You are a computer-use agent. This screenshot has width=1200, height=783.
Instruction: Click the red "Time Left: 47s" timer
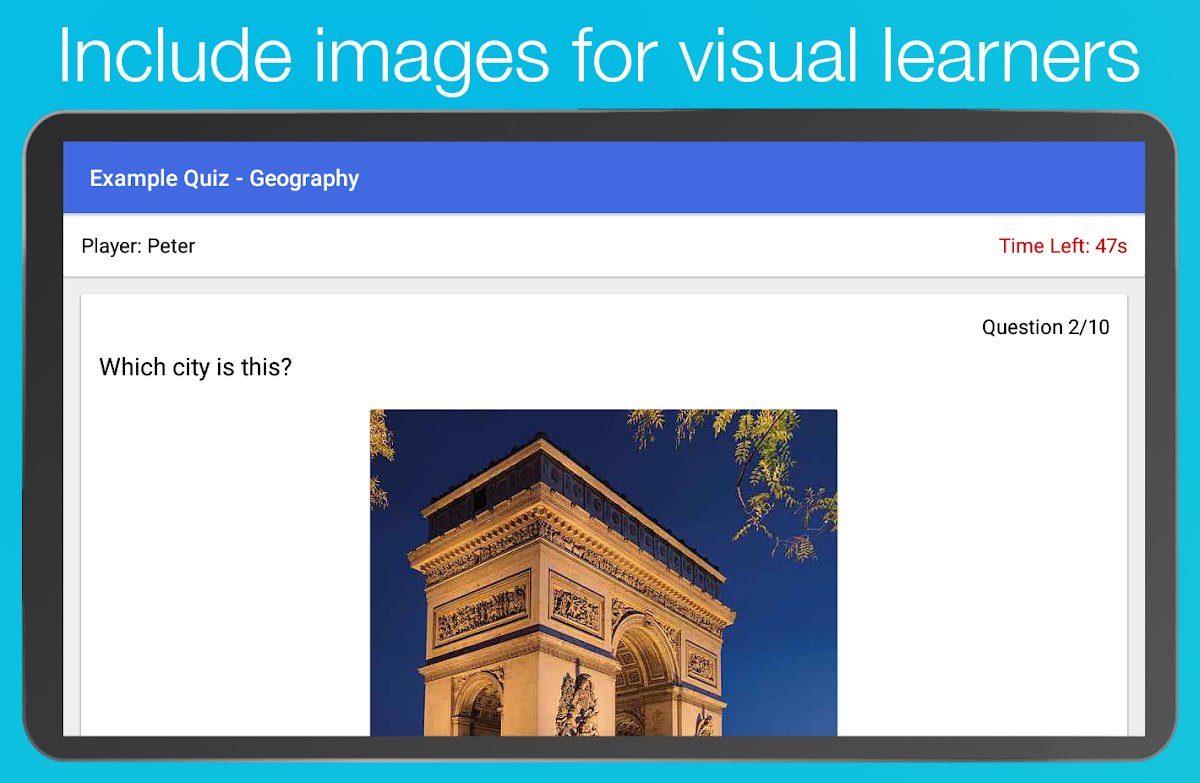click(x=1062, y=246)
